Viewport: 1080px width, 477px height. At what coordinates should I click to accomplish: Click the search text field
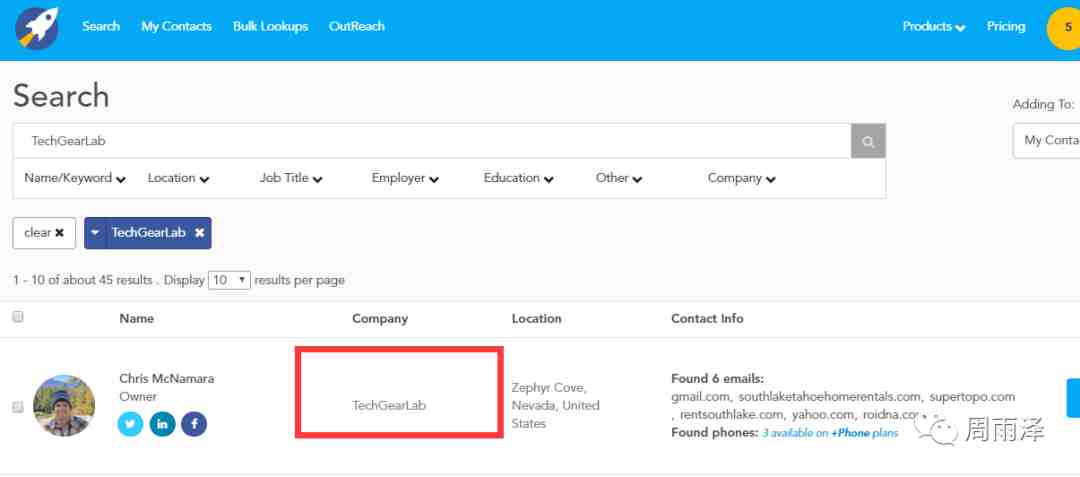430,141
